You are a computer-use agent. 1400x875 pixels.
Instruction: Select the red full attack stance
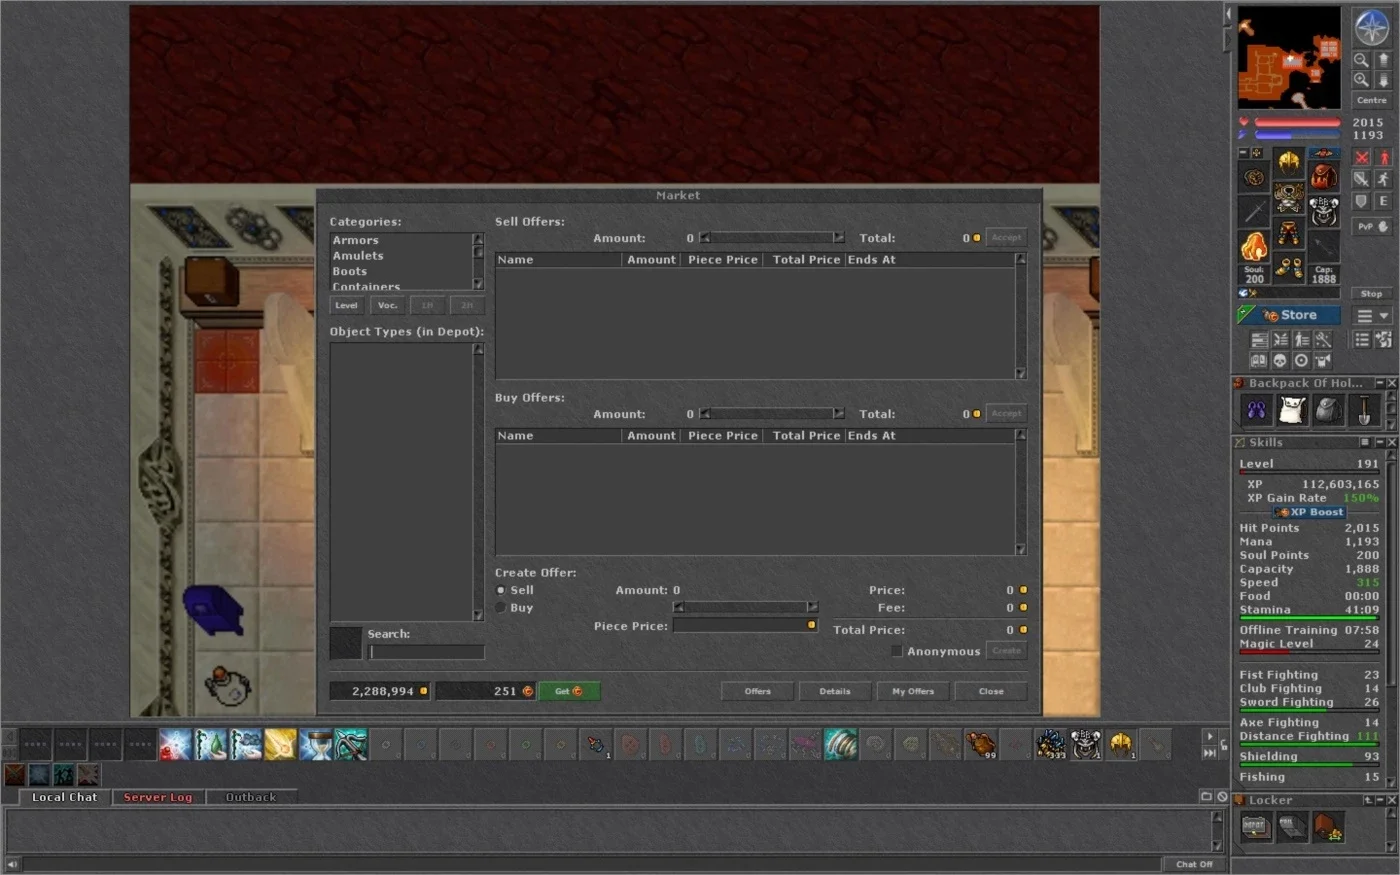[x=1361, y=158]
